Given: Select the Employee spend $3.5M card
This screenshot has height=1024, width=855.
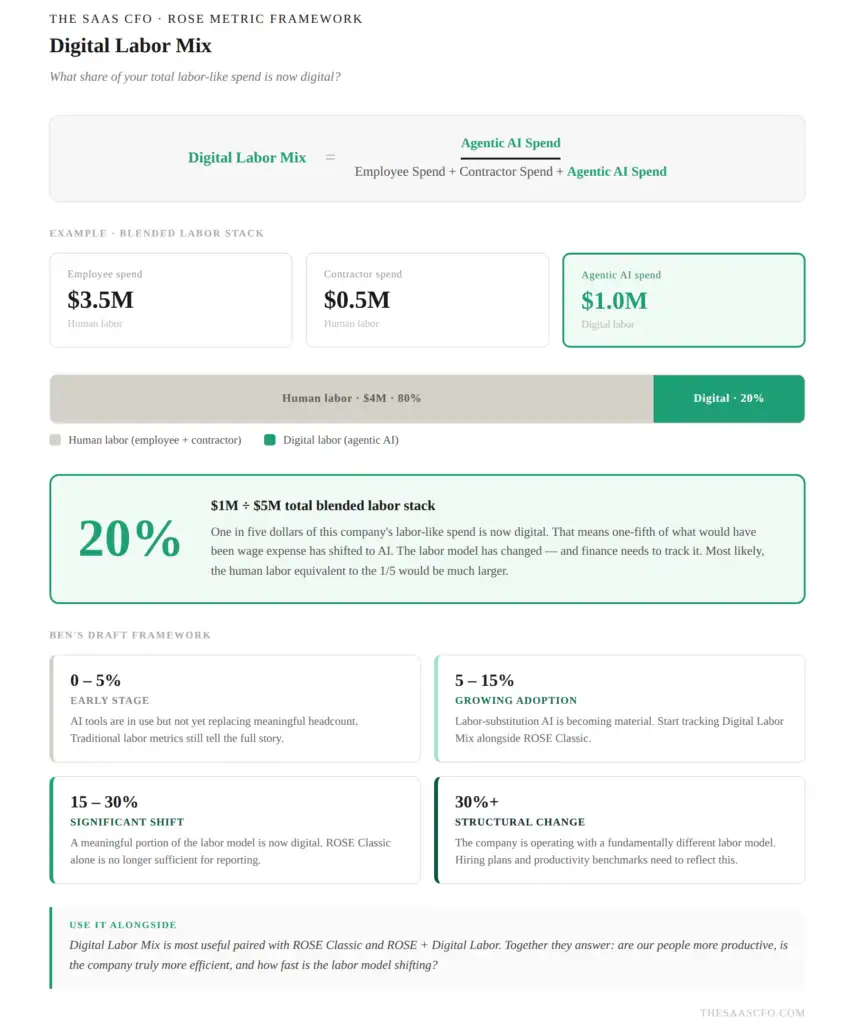Looking at the screenshot, I should (170, 300).
